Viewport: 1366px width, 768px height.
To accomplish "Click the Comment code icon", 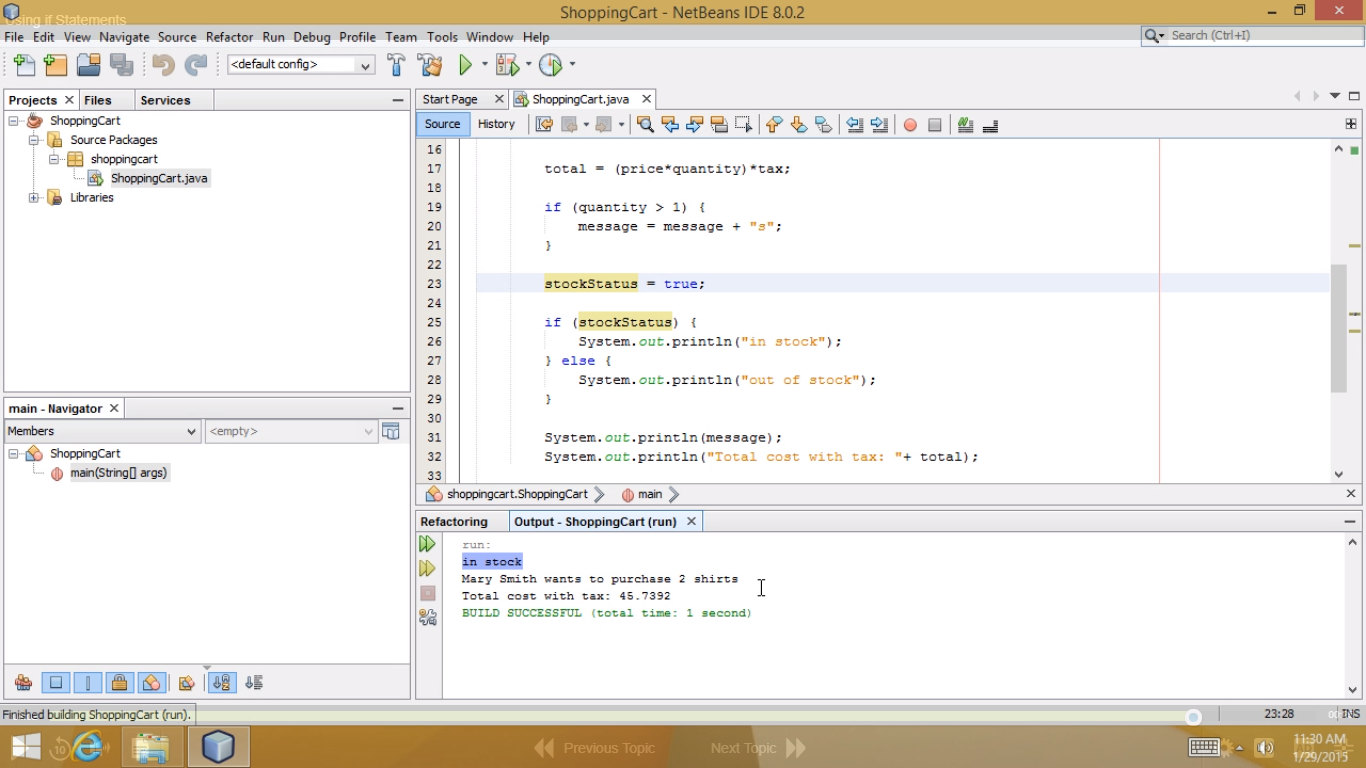I will pos(966,125).
